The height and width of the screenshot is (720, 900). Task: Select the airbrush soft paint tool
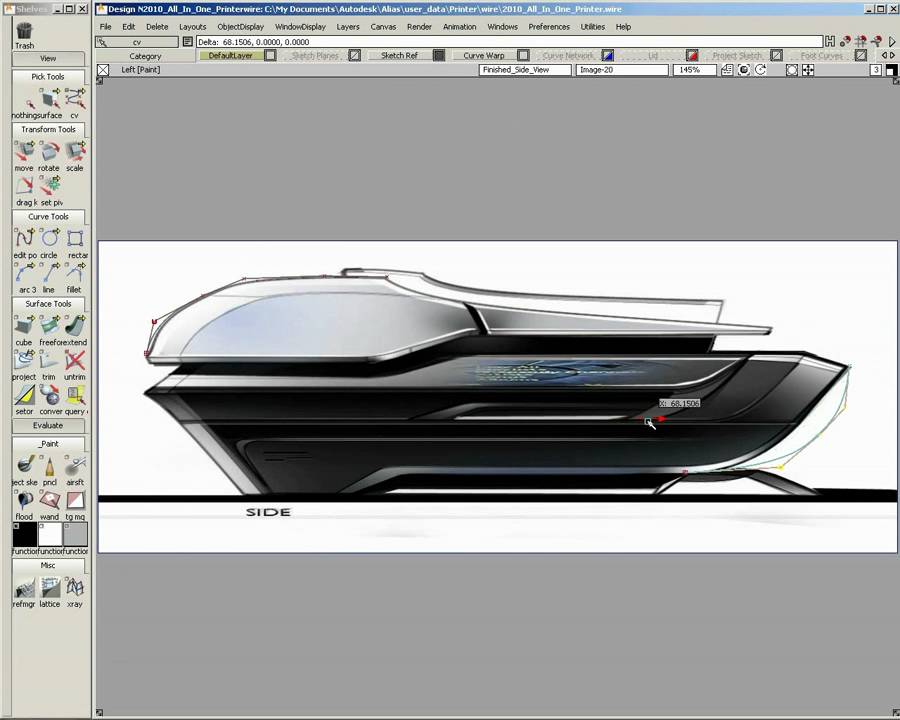pos(75,466)
